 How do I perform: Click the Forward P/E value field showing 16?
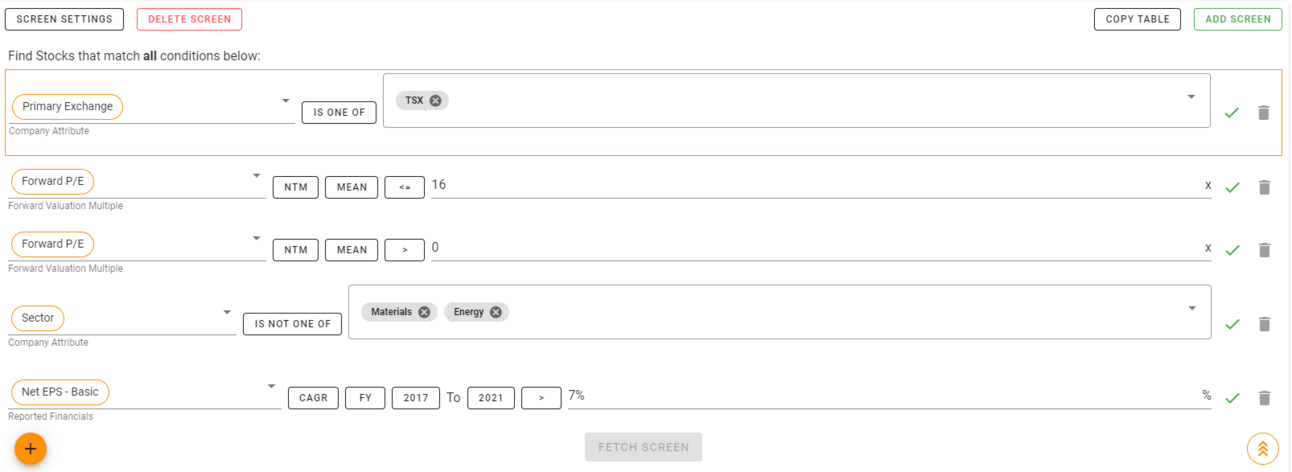coord(815,185)
